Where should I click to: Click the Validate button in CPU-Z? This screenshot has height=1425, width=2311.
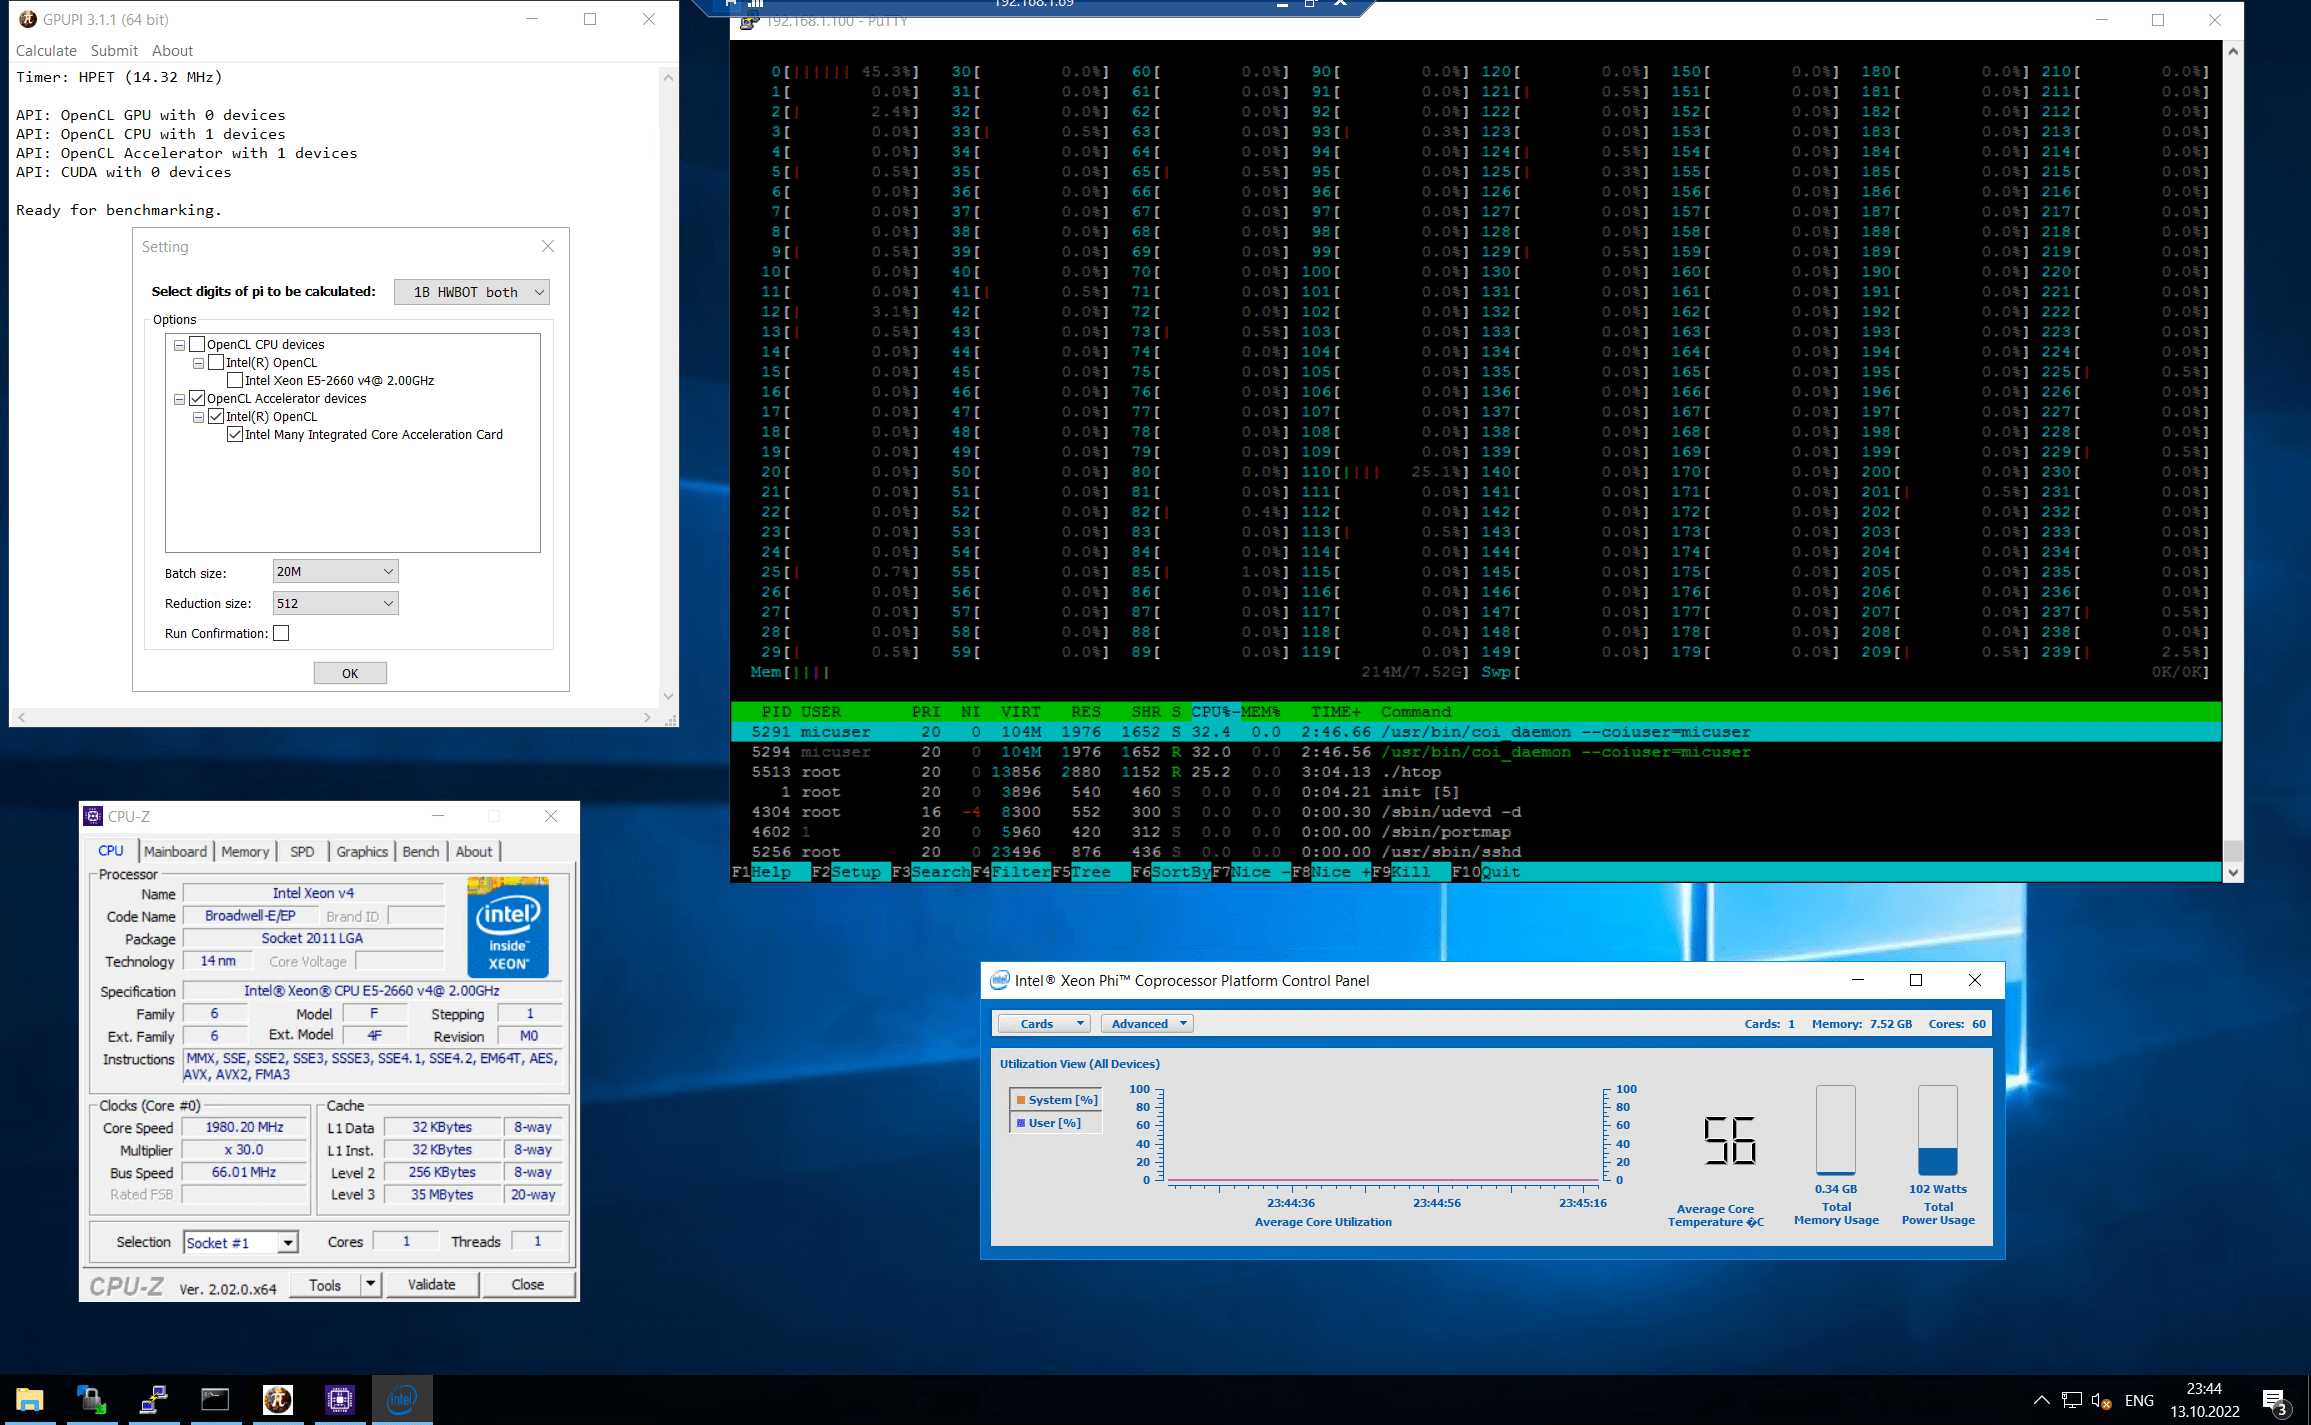[432, 1284]
